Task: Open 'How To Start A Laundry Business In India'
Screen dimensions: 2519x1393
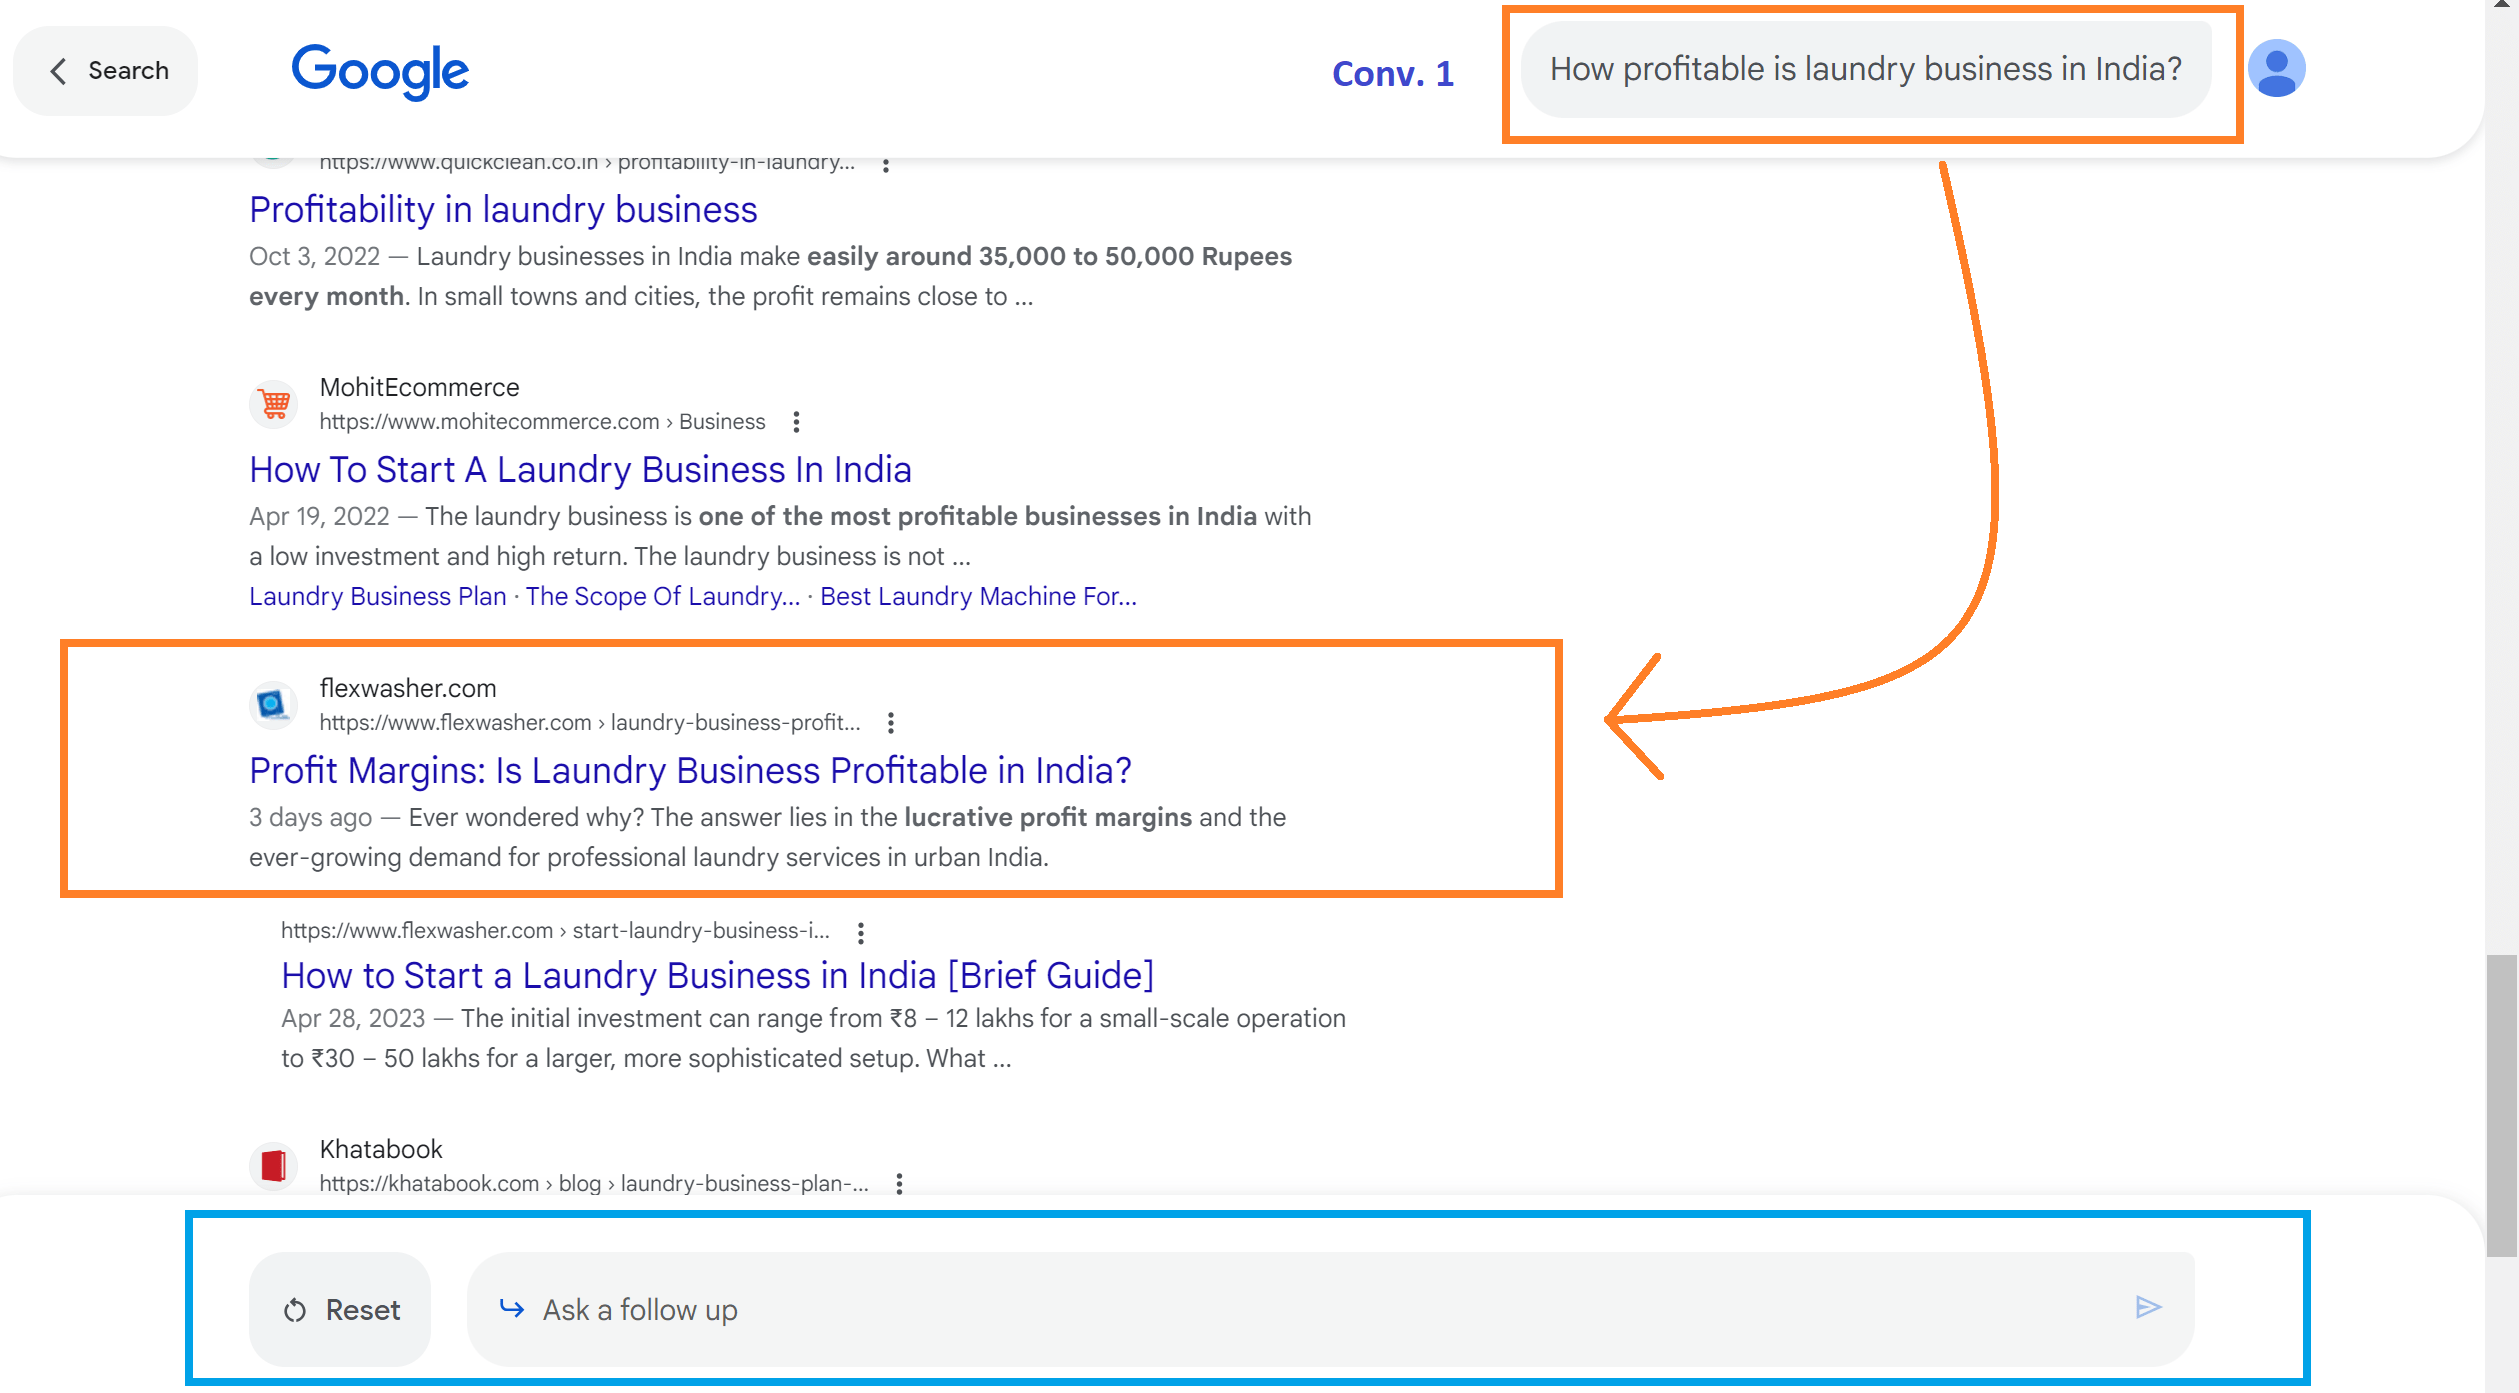Action: point(580,469)
